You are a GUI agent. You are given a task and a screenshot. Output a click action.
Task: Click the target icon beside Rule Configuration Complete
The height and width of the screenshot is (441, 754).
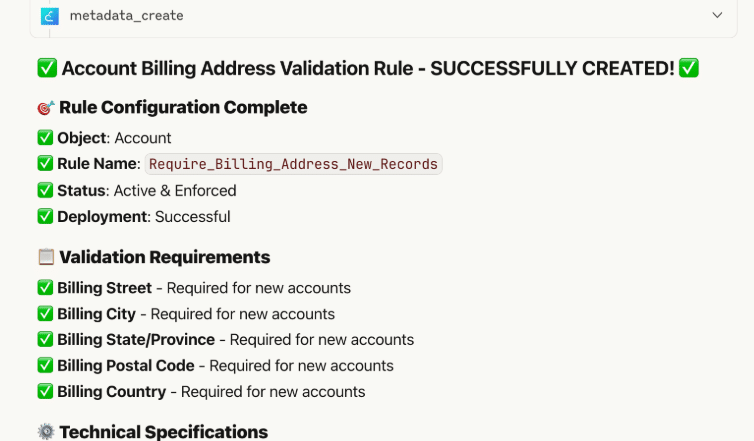[46, 108]
